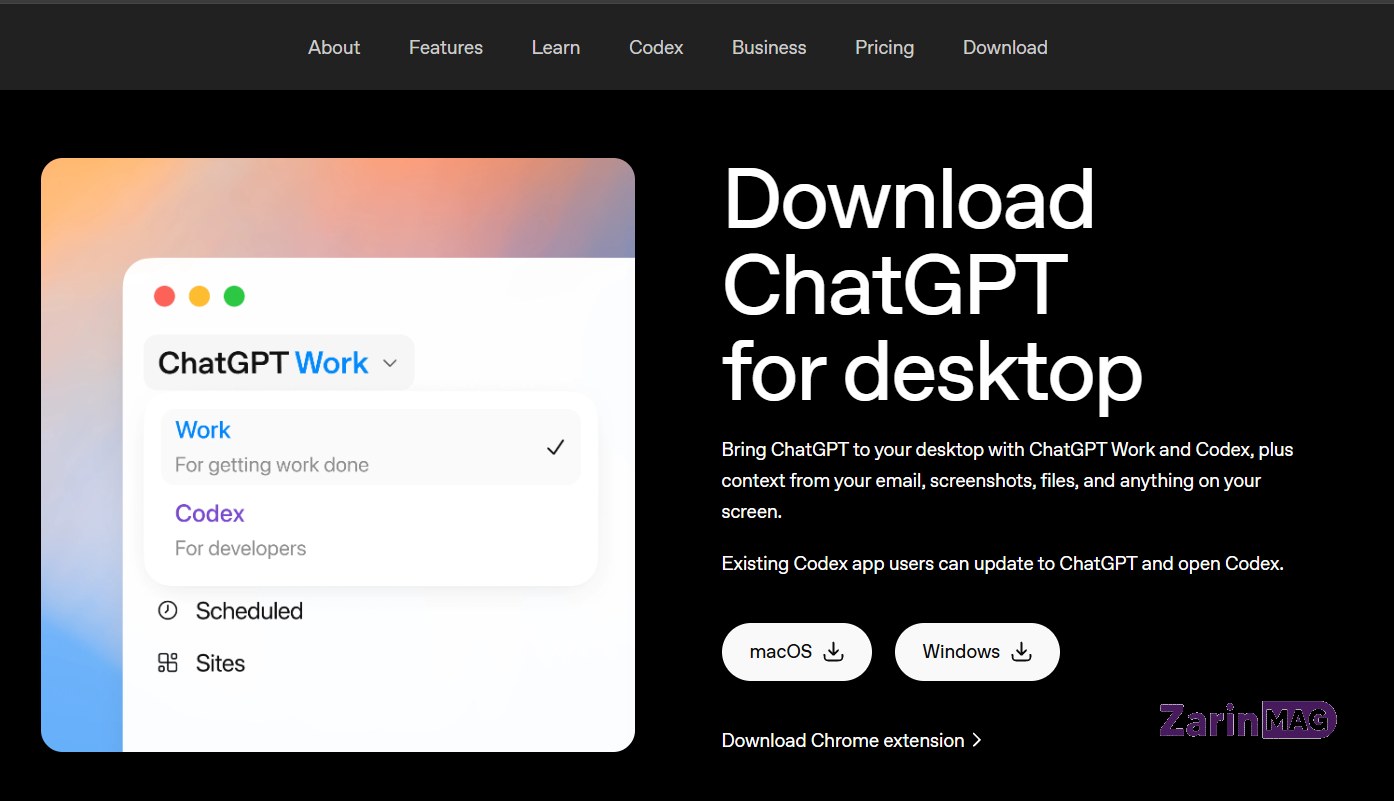Open Download in the top navigation
The height and width of the screenshot is (801, 1394).
1005,47
